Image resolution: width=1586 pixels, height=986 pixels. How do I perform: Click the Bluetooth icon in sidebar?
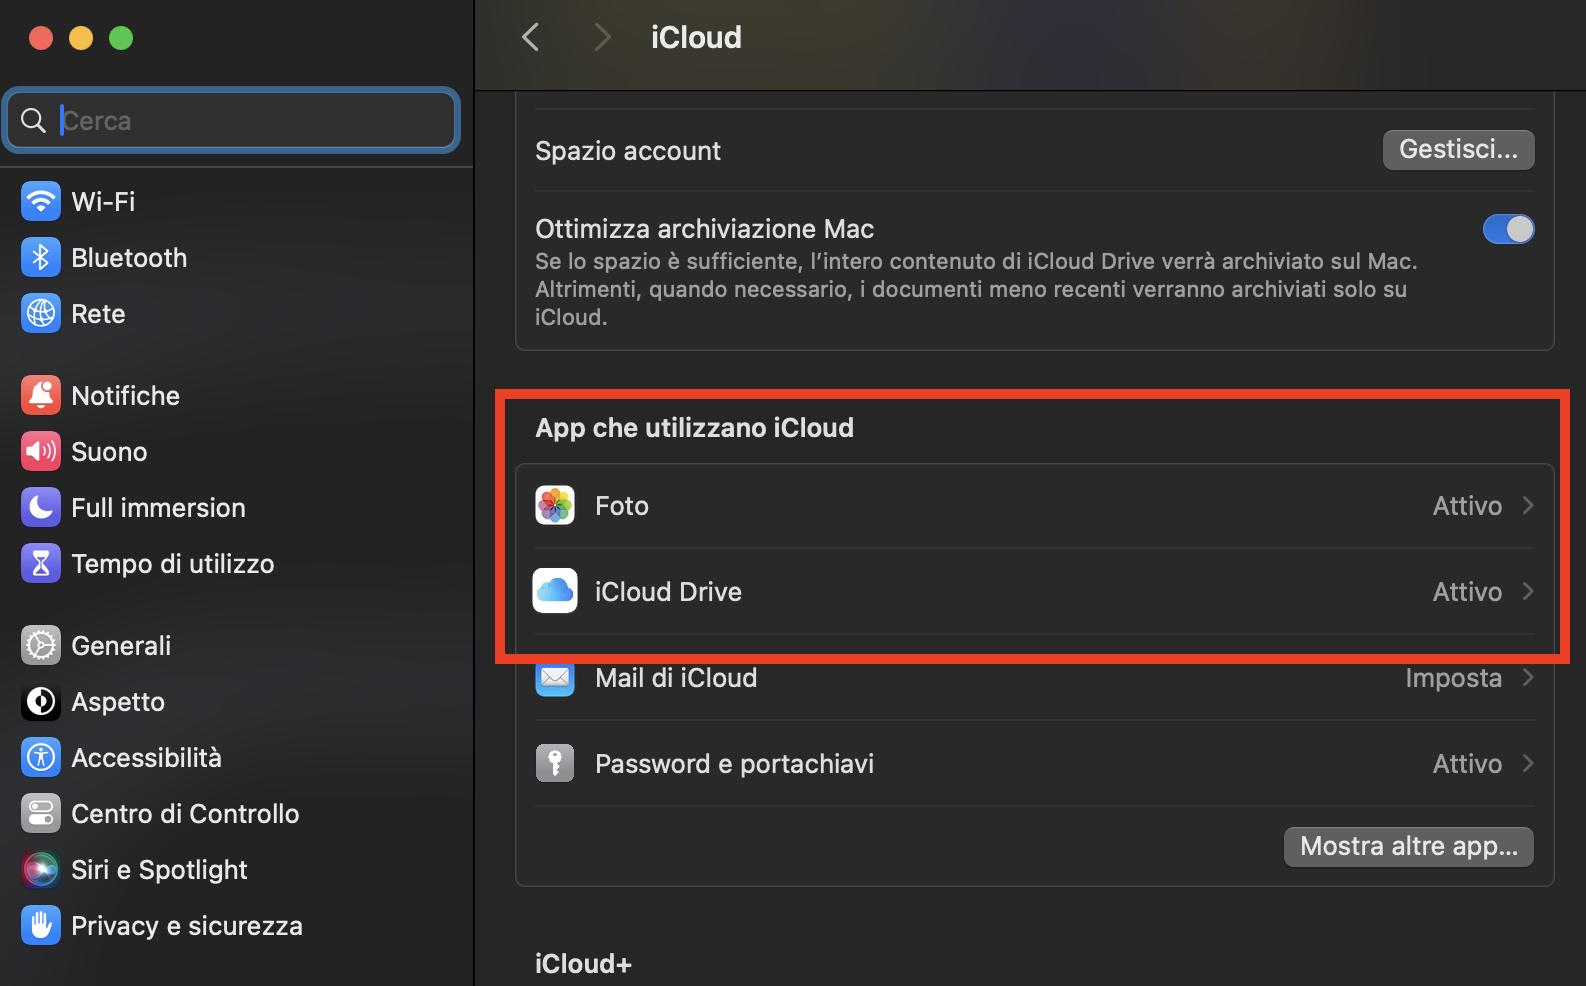[x=41, y=257]
